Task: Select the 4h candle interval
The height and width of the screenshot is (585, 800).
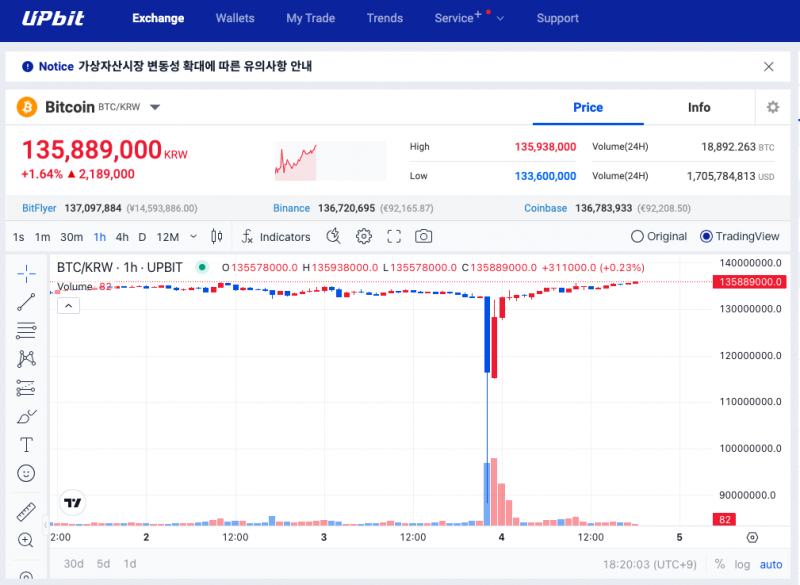Action: pos(122,237)
